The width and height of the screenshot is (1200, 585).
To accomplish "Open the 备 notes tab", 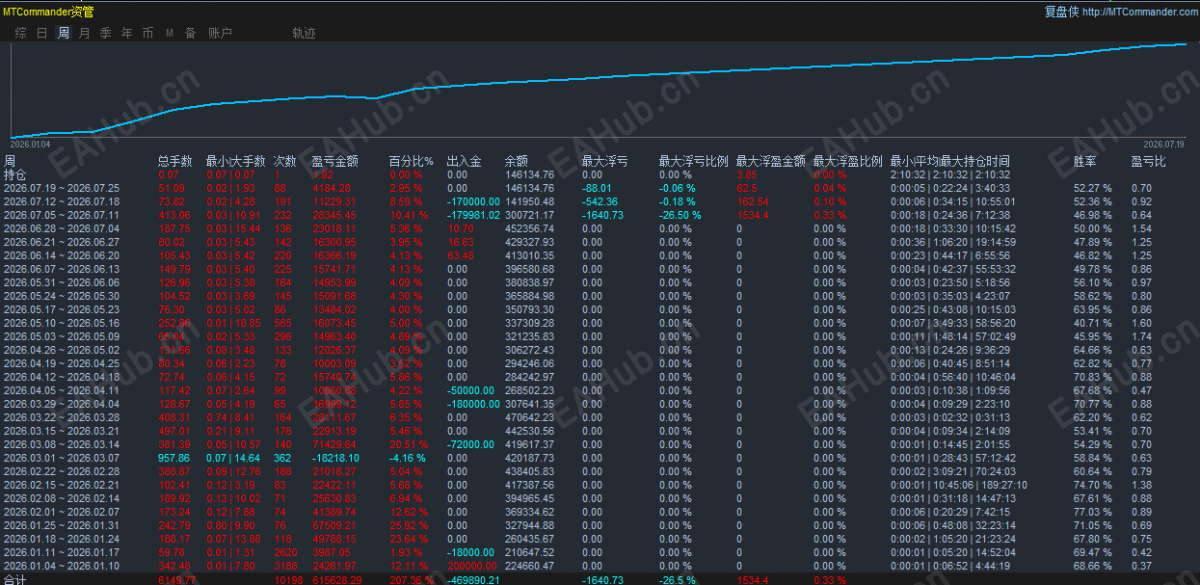I will click(190, 33).
